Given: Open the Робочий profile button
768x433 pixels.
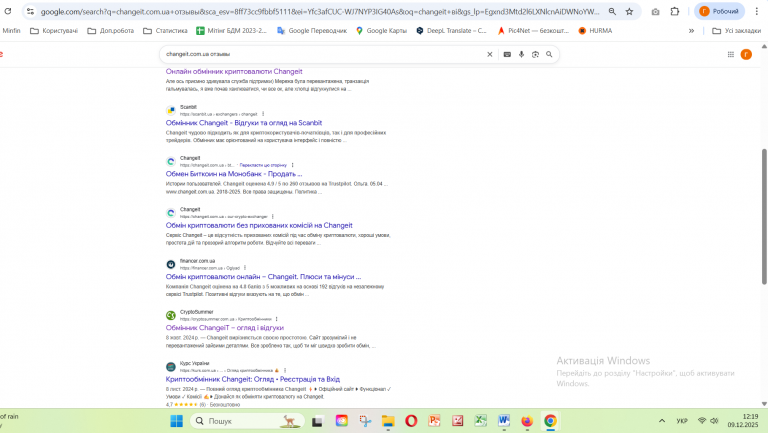Looking at the screenshot, I should pos(719,11).
